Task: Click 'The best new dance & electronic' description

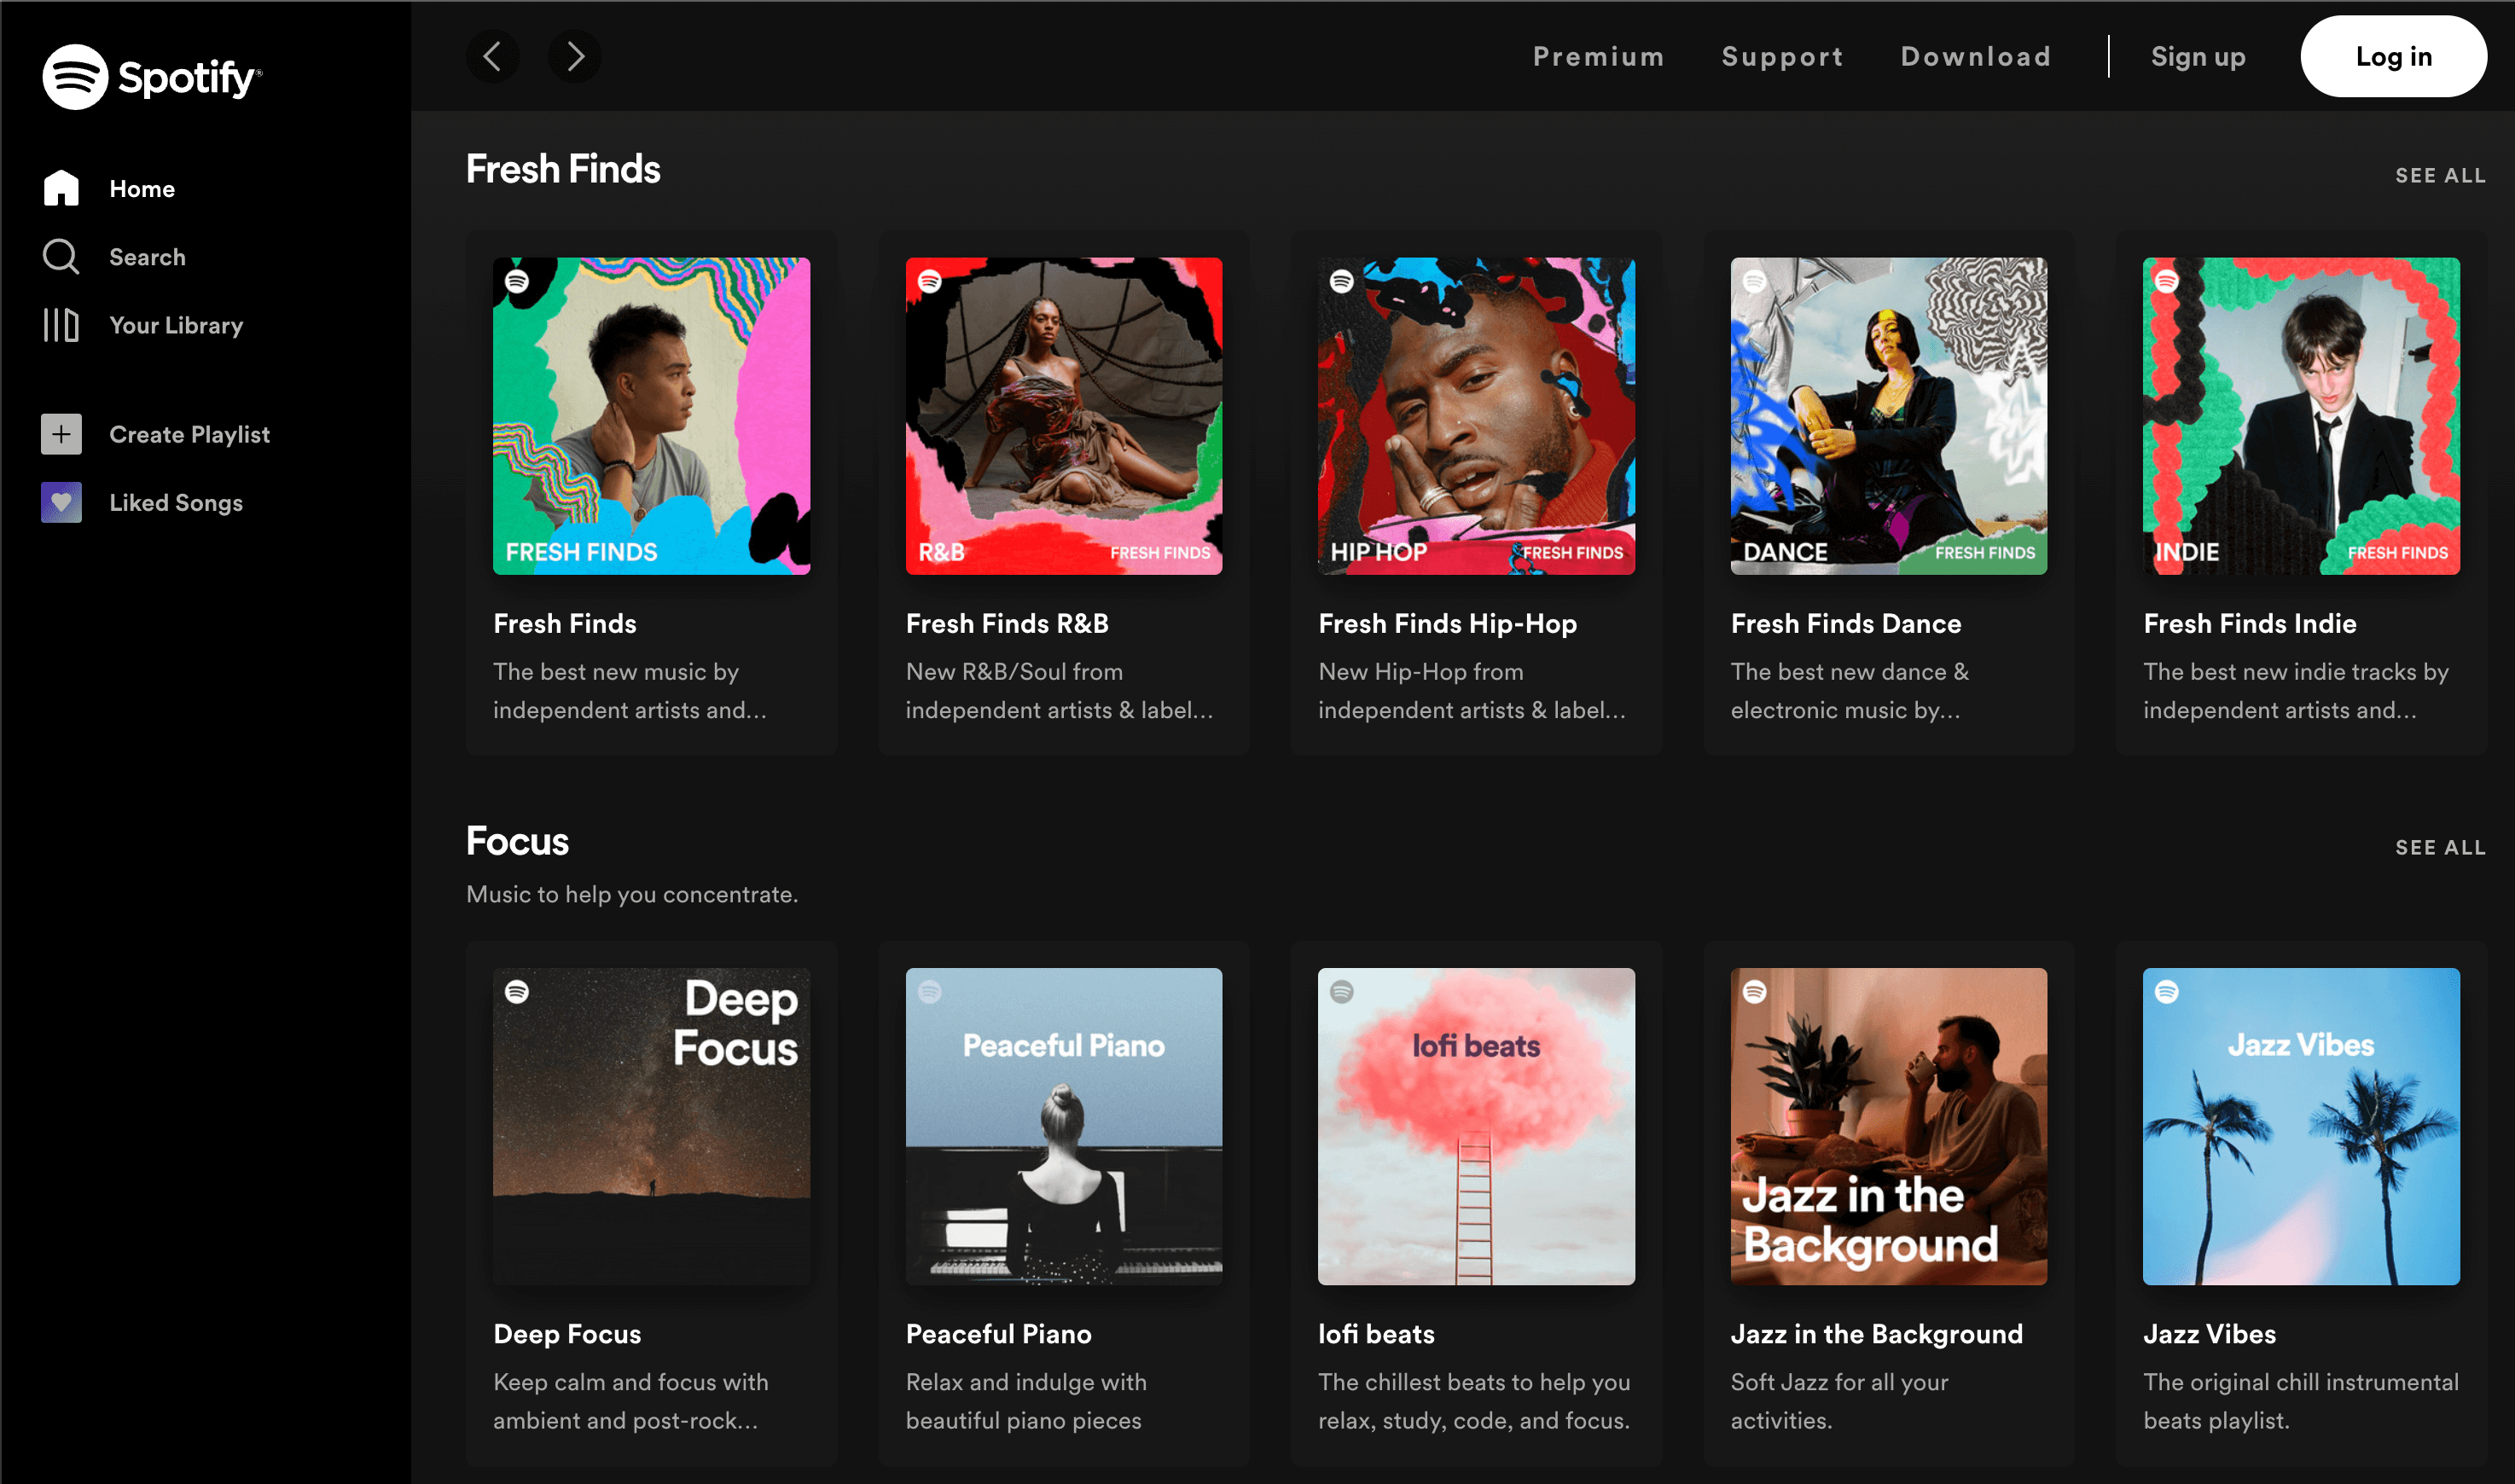Action: (x=1850, y=691)
